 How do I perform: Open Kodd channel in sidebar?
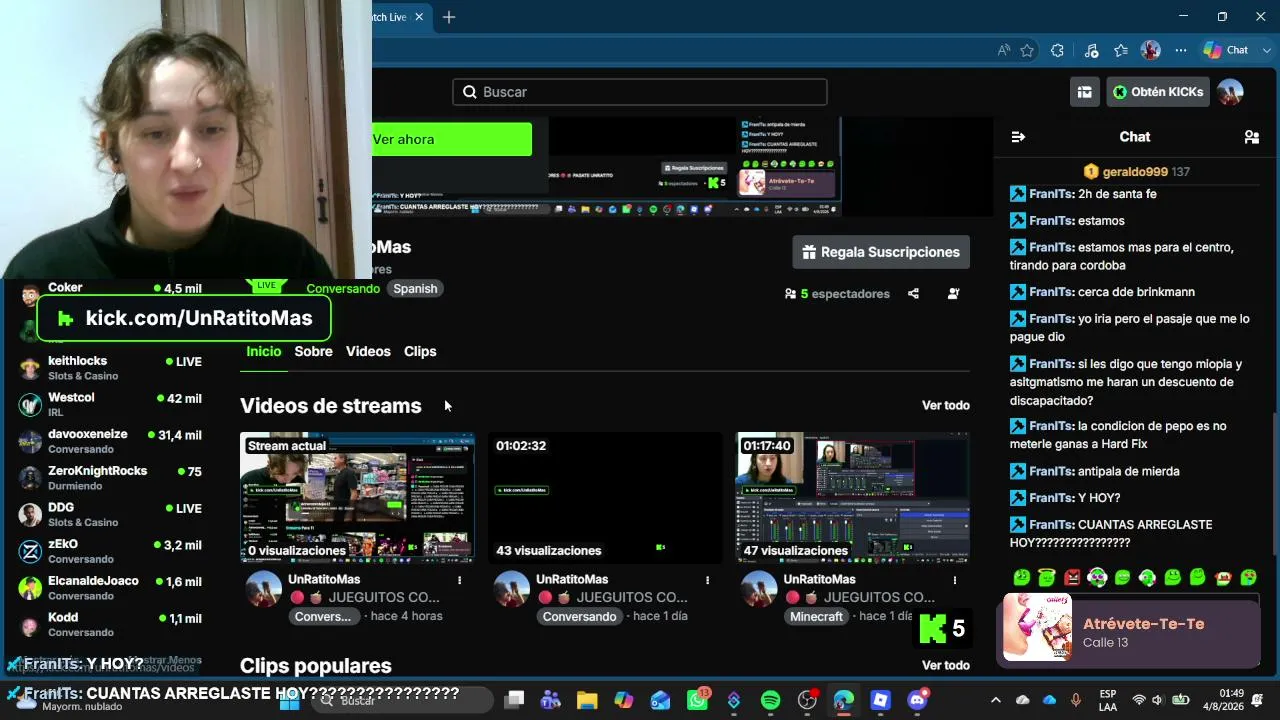click(x=111, y=624)
